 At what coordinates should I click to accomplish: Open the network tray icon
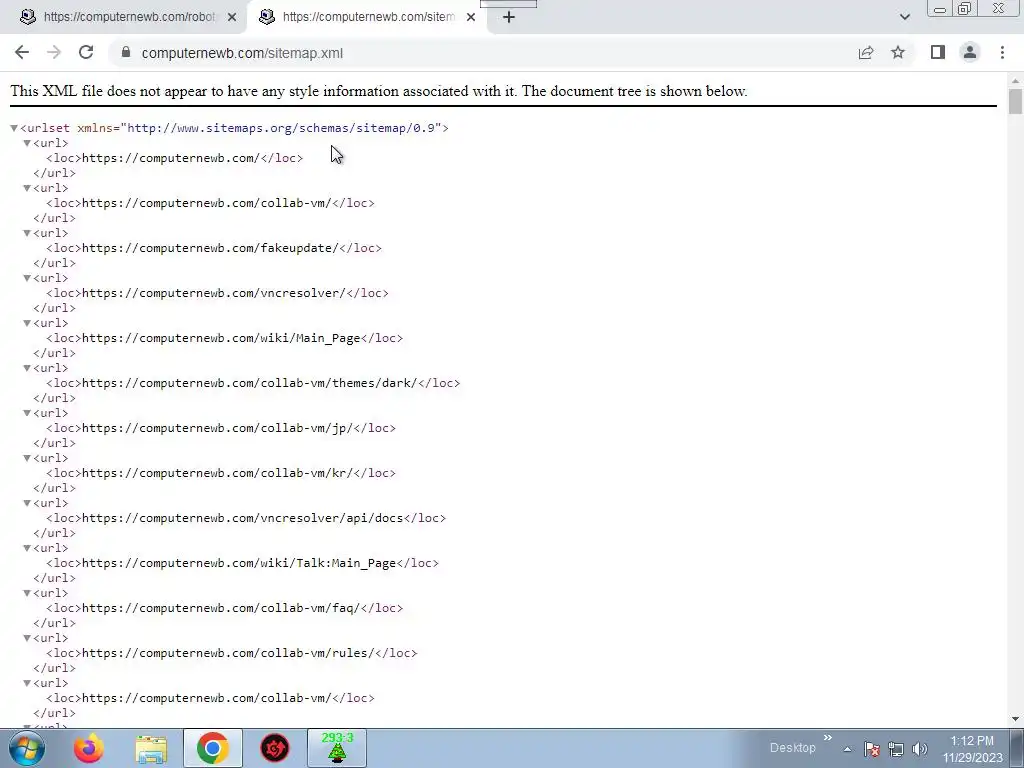coord(896,749)
